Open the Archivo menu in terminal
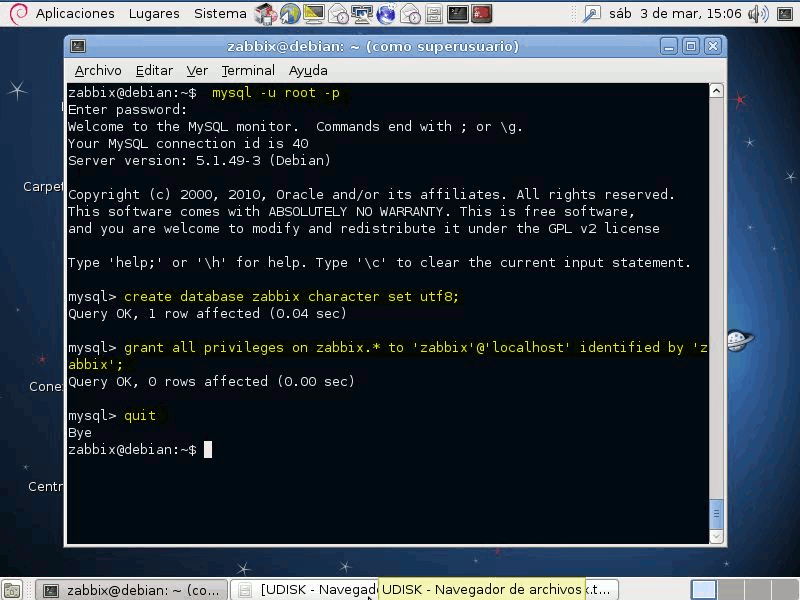The height and width of the screenshot is (600, 800). (x=98, y=71)
